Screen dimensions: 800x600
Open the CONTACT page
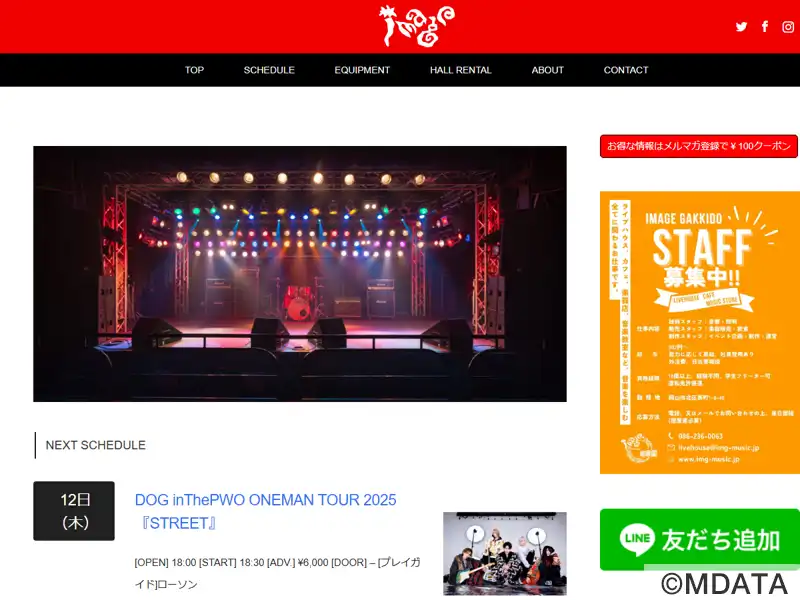pyautogui.click(x=626, y=70)
